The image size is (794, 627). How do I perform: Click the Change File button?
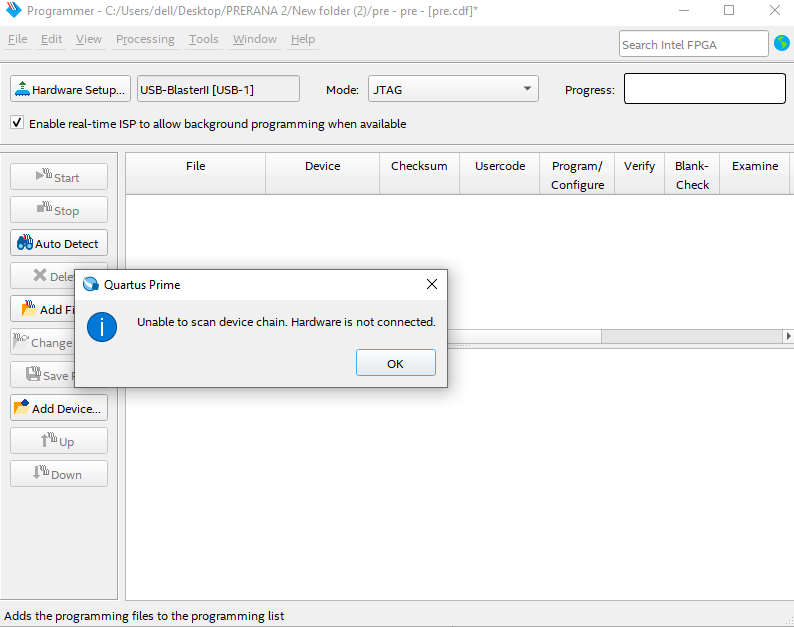[x=43, y=342]
